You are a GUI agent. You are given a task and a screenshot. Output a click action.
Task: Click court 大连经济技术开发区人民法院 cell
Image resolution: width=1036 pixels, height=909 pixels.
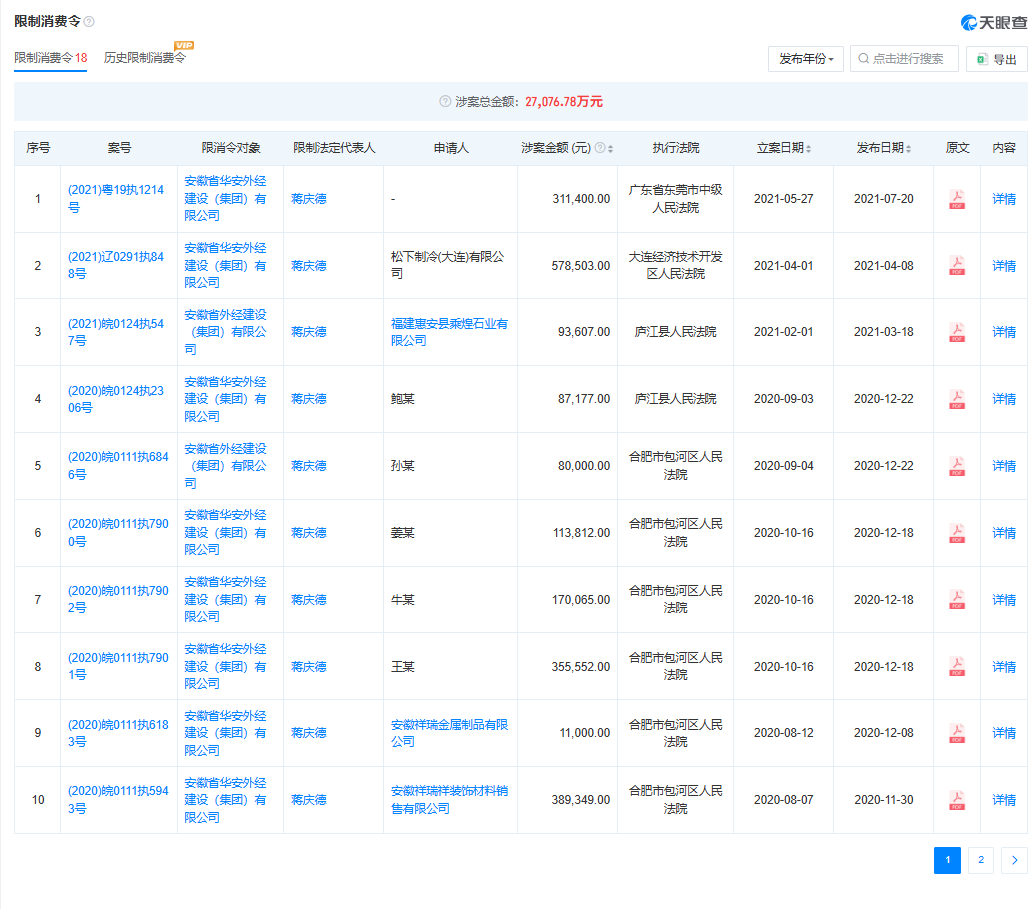click(x=675, y=265)
